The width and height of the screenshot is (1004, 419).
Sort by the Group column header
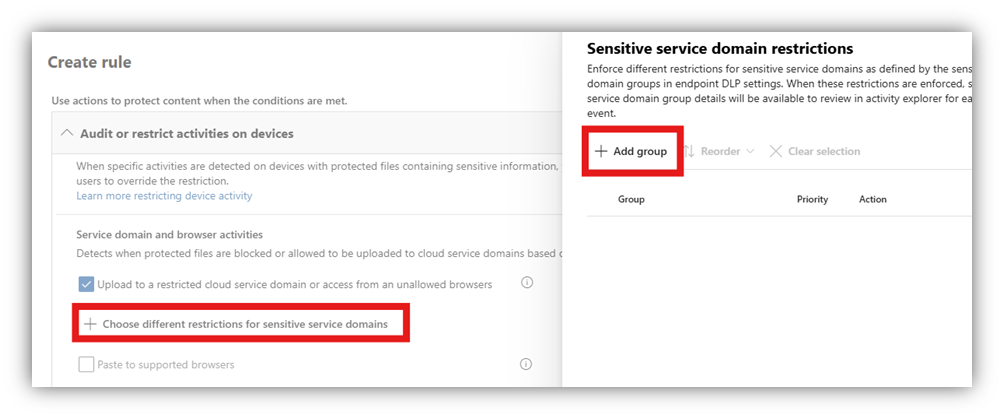click(631, 199)
